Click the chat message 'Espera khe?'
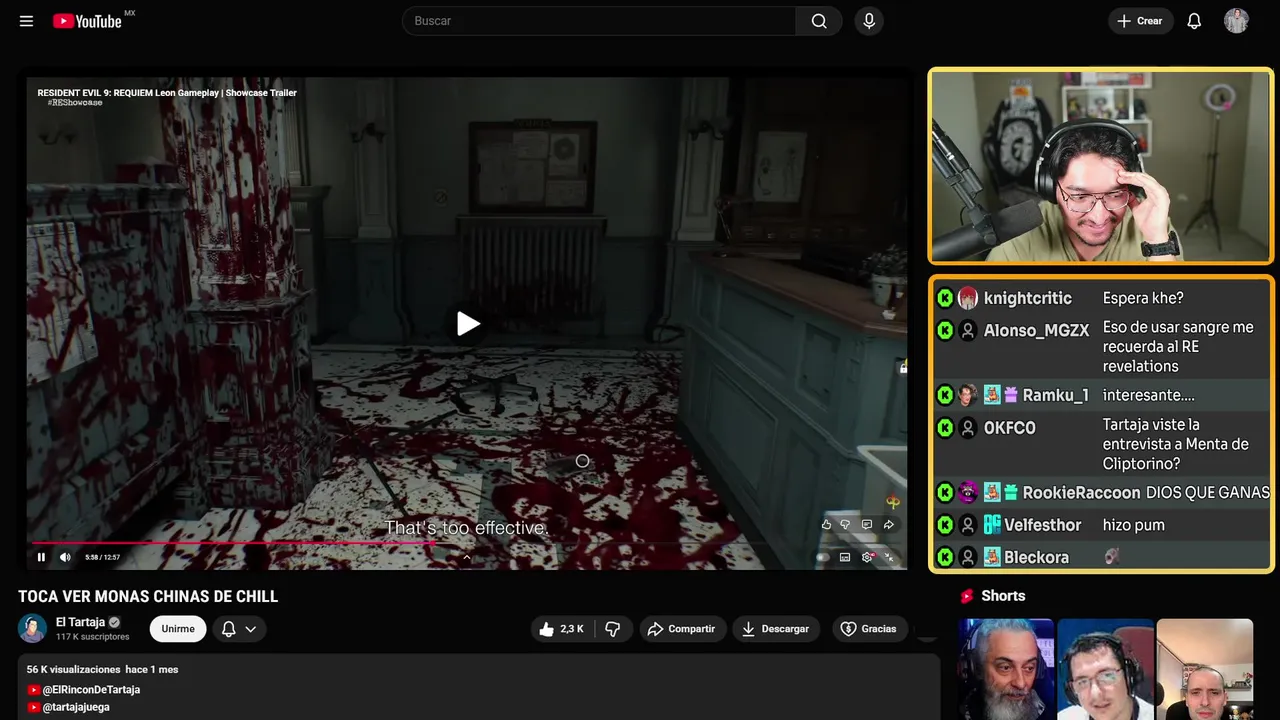Viewport: 1280px width, 720px height. [x=1143, y=298]
